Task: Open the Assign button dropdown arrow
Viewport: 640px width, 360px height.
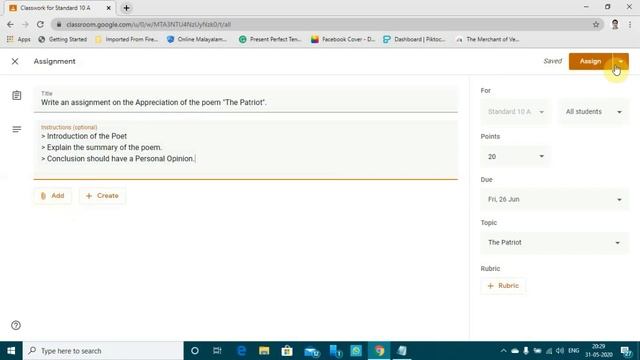Action: click(x=620, y=61)
